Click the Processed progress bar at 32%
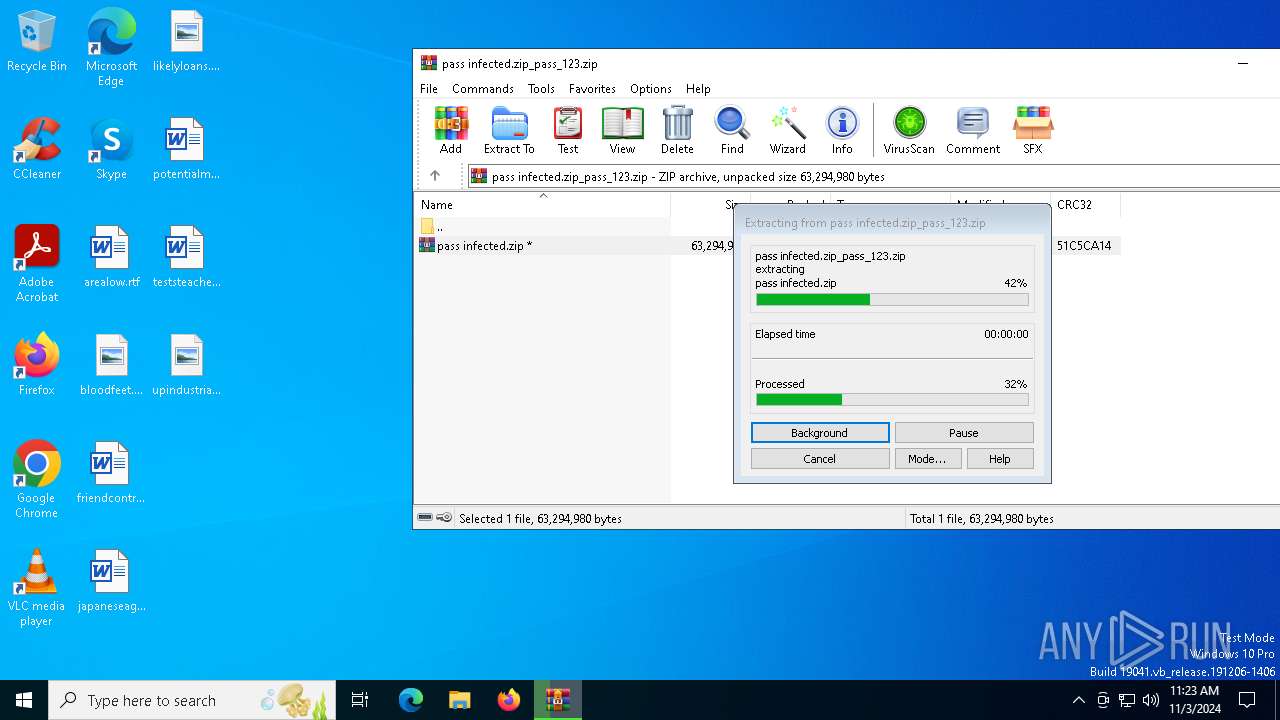 point(892,399)
